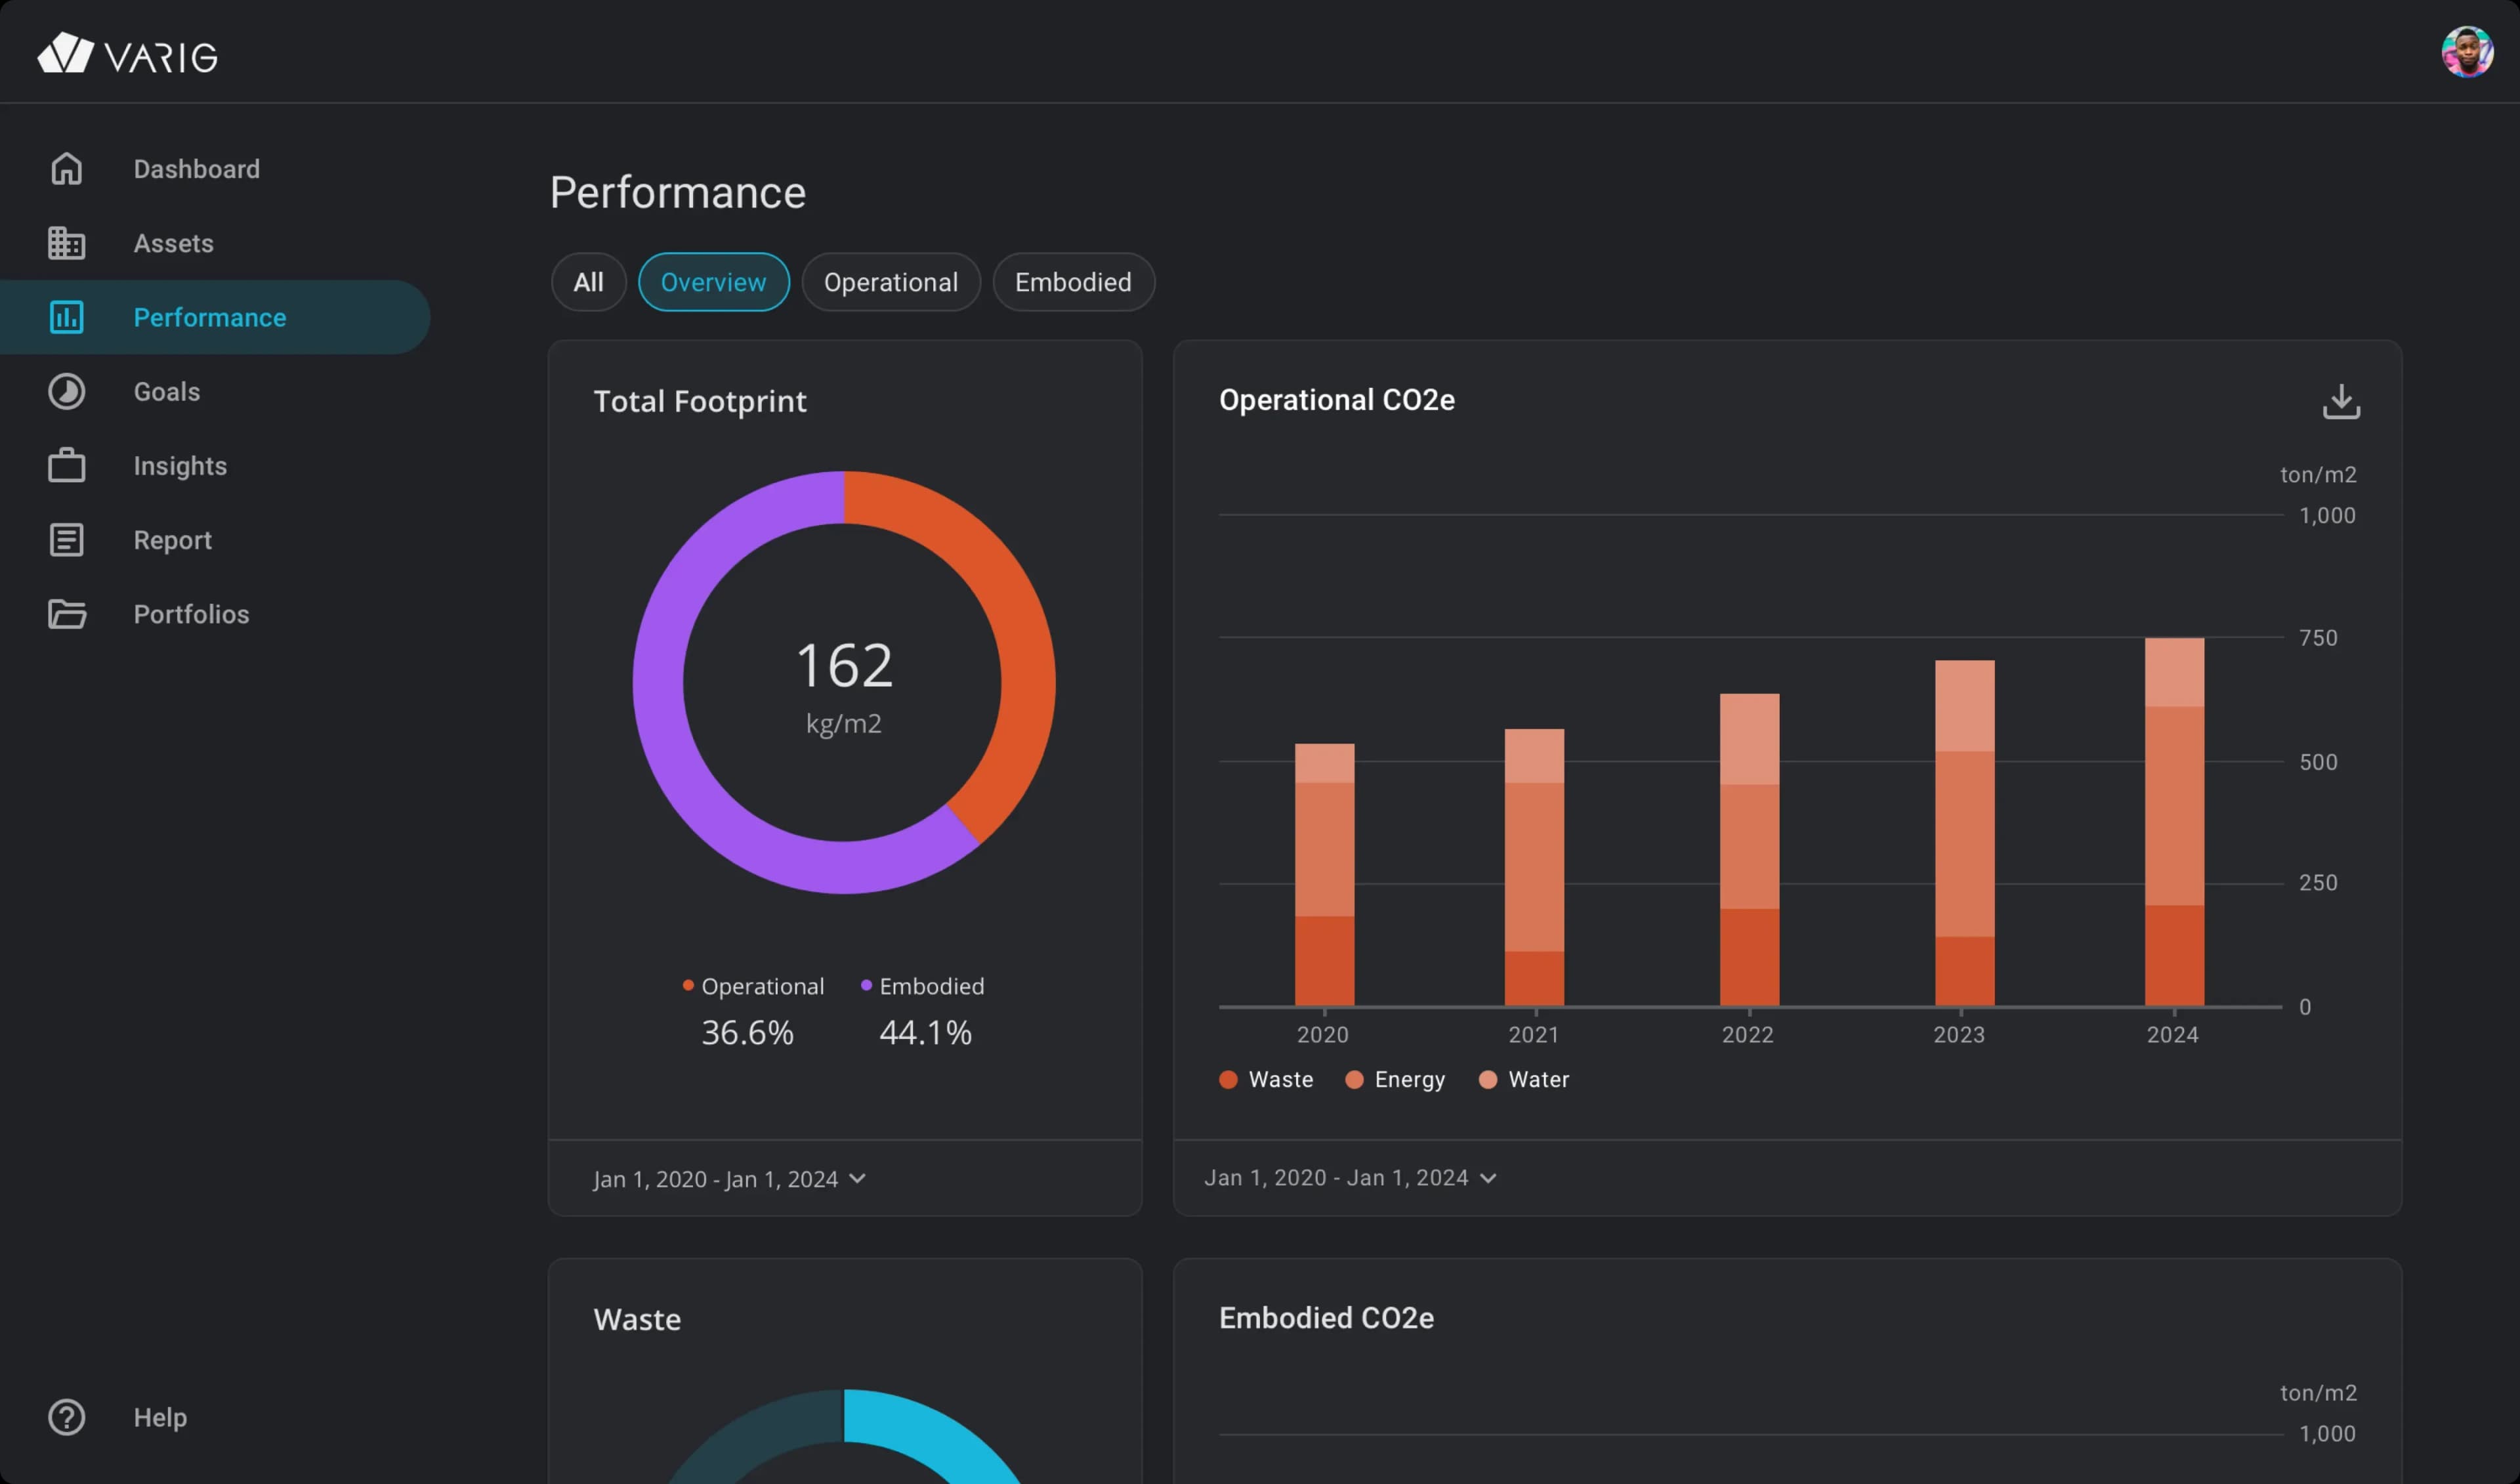
Task: Click the Assets building icon
Action: 66,243
